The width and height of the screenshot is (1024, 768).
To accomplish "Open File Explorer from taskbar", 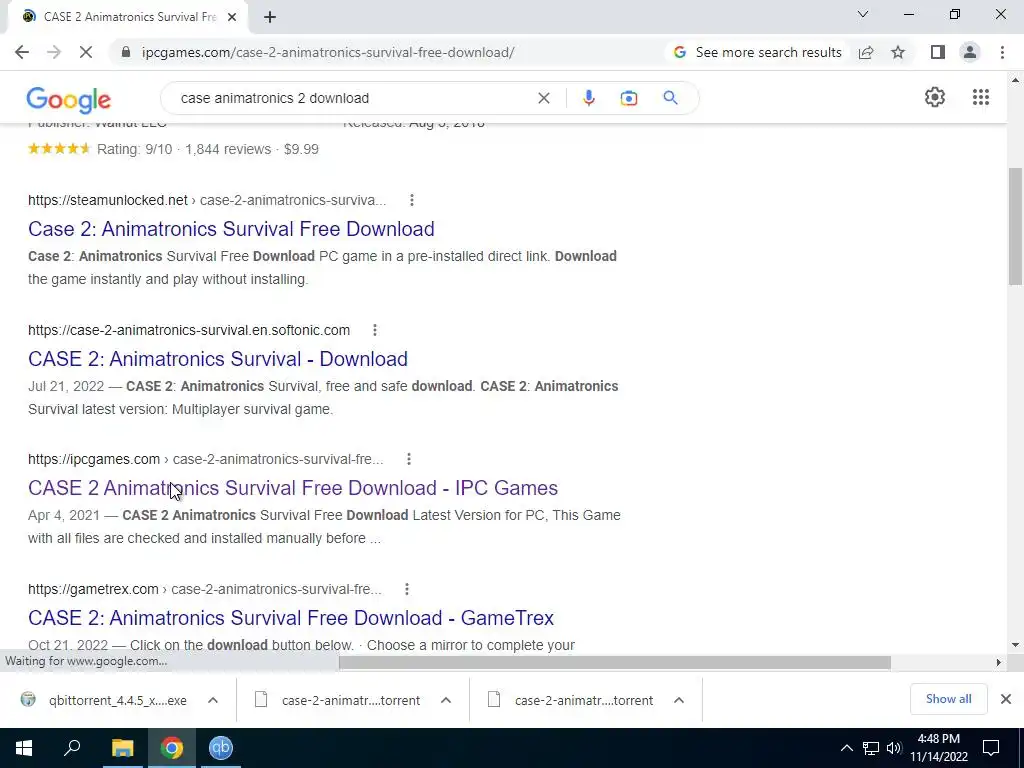I will coord(122,748).
